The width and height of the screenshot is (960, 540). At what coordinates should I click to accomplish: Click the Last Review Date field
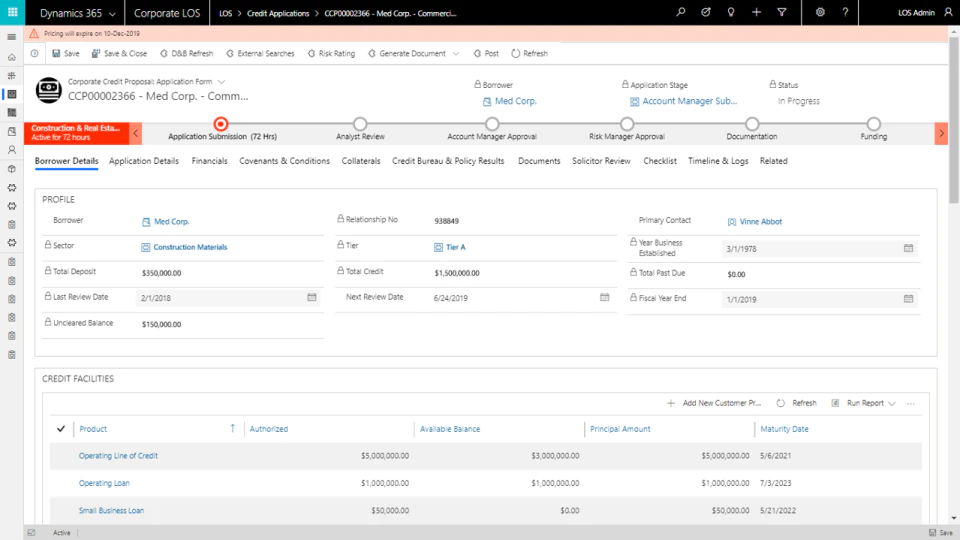(227, 298)
